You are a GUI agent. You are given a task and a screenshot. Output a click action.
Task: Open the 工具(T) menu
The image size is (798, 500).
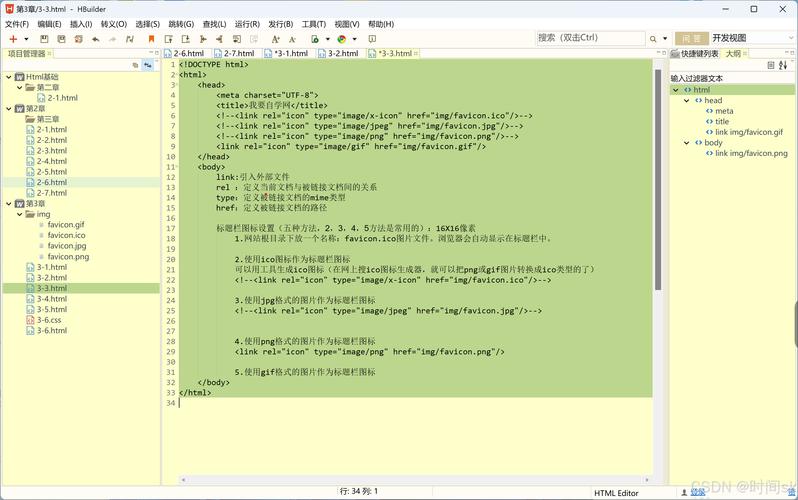[313, 24]
